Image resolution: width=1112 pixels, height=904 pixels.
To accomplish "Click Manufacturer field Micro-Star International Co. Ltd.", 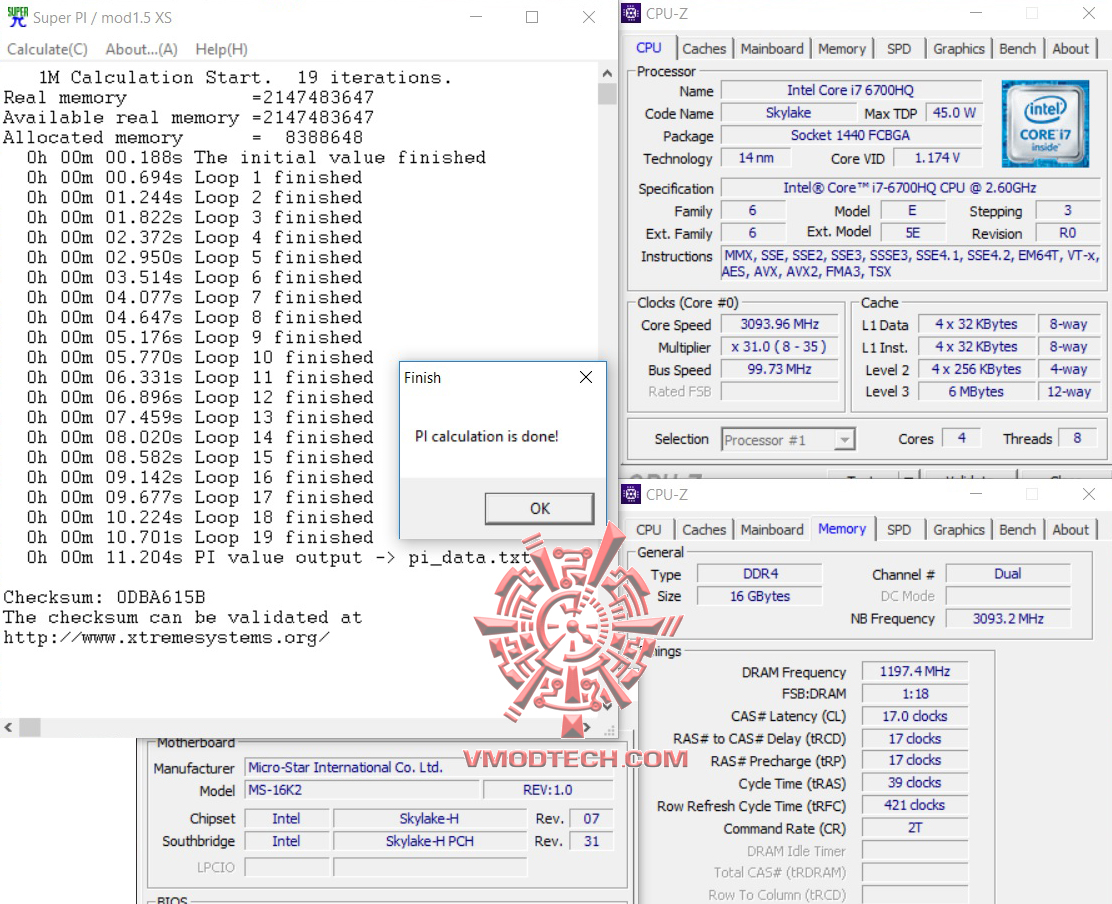I will point(429,768).
